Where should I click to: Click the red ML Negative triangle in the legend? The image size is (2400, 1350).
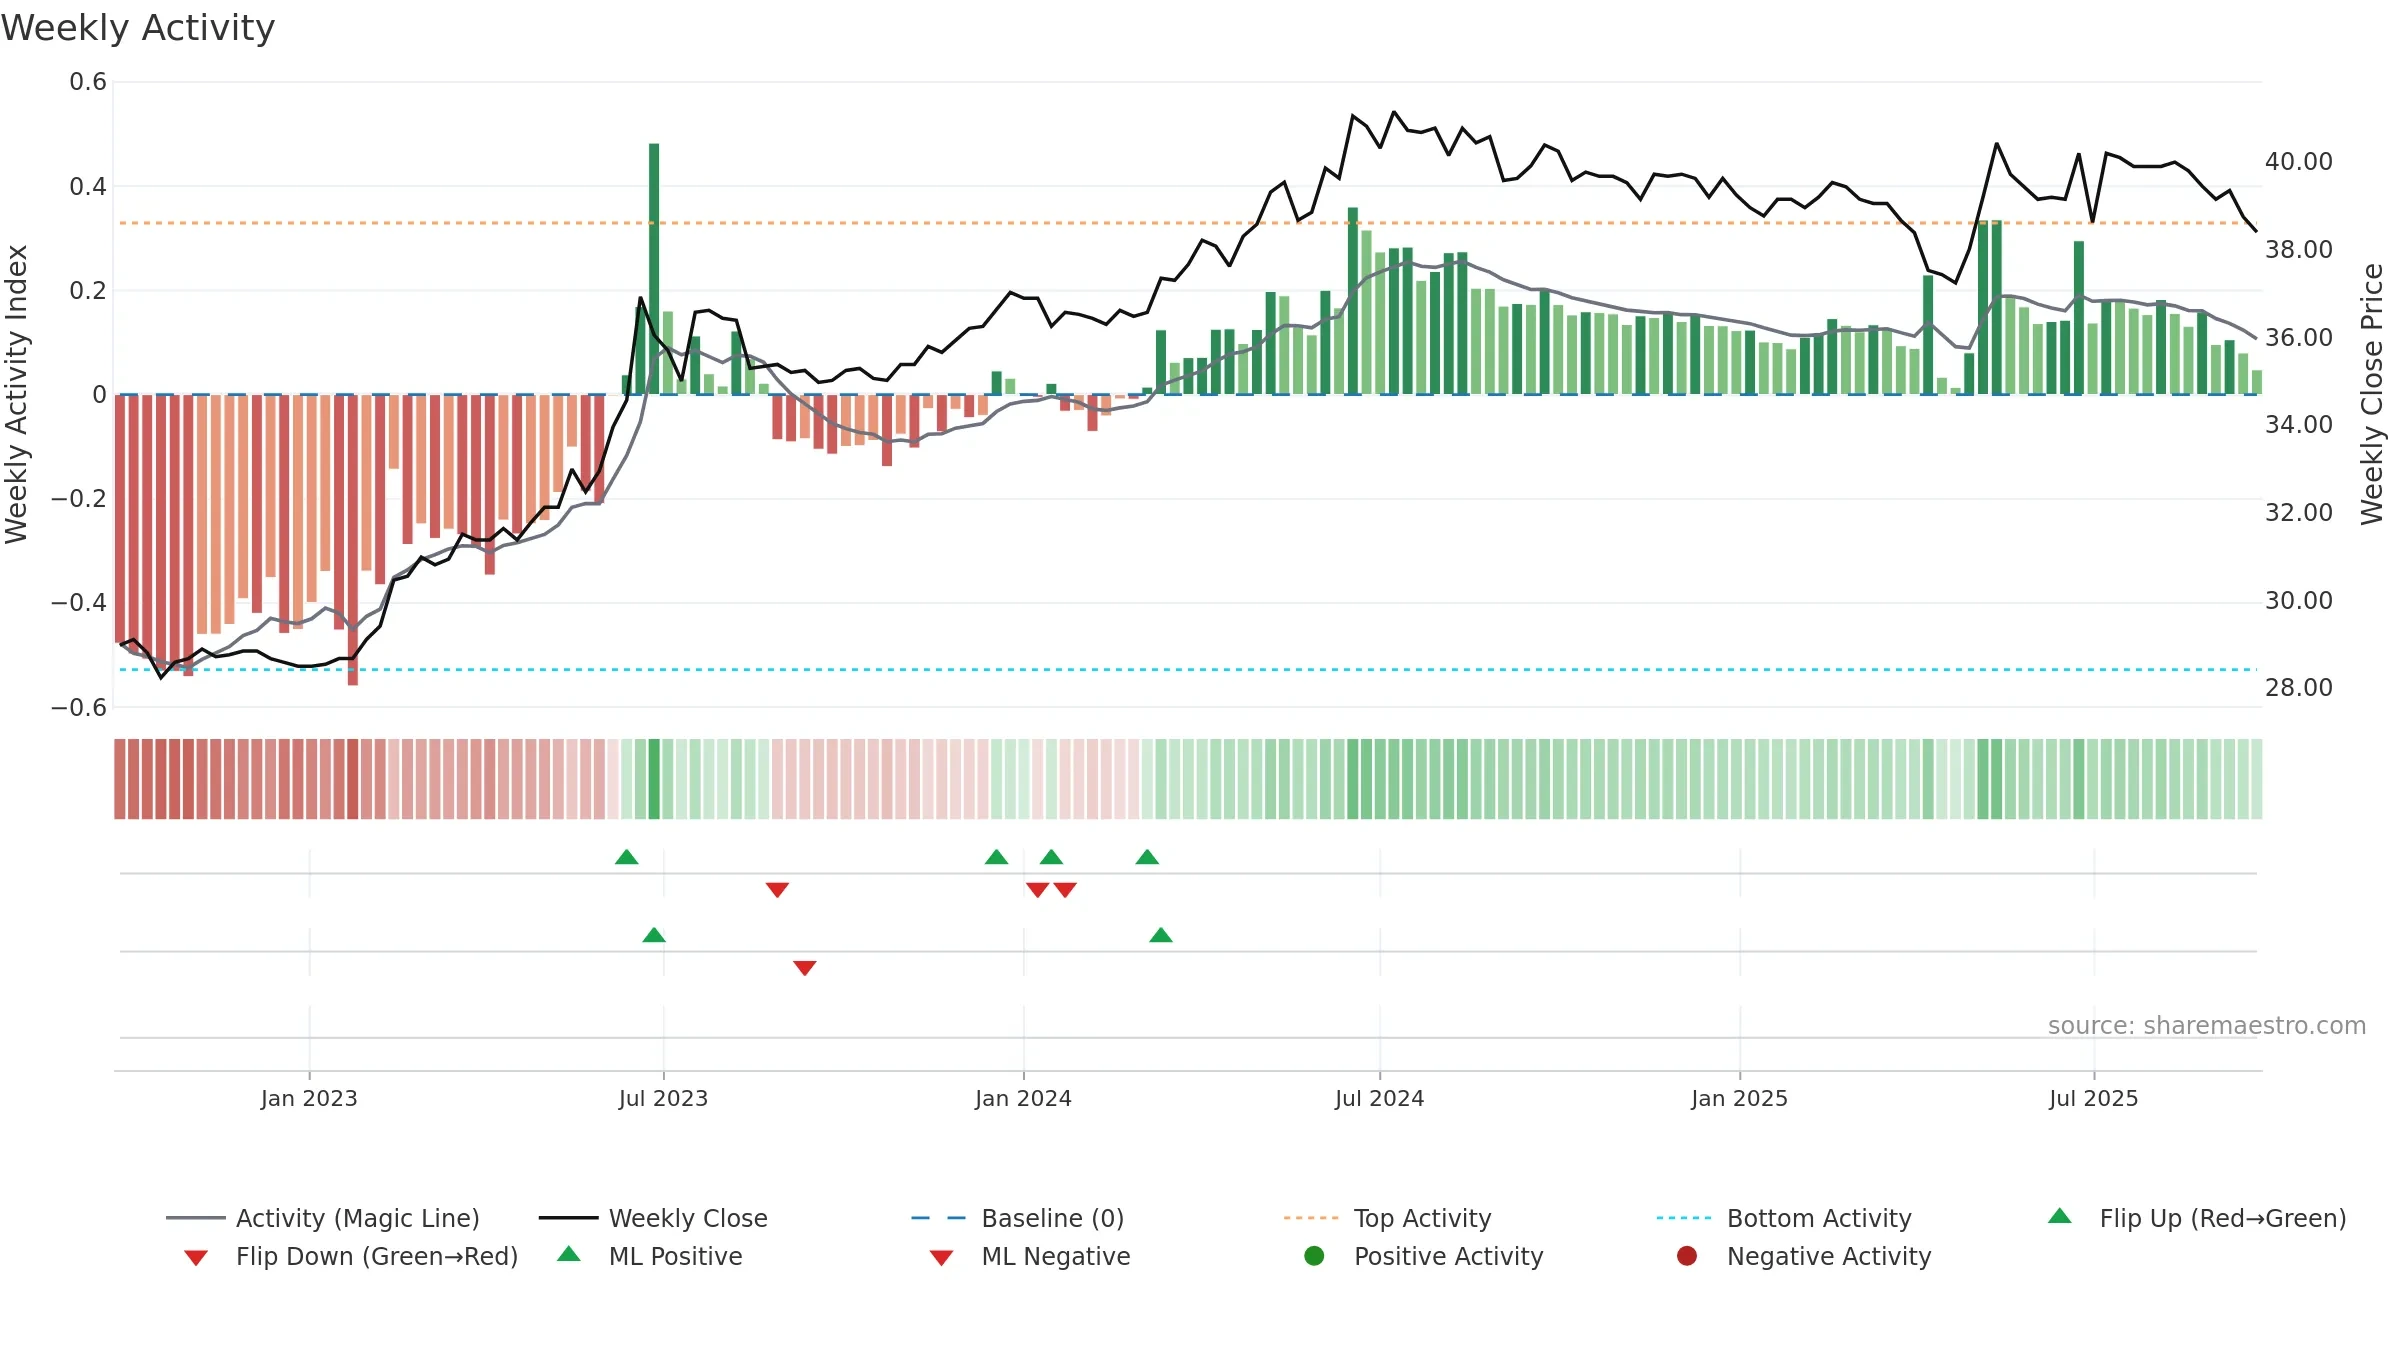[x=941, y=1258]
